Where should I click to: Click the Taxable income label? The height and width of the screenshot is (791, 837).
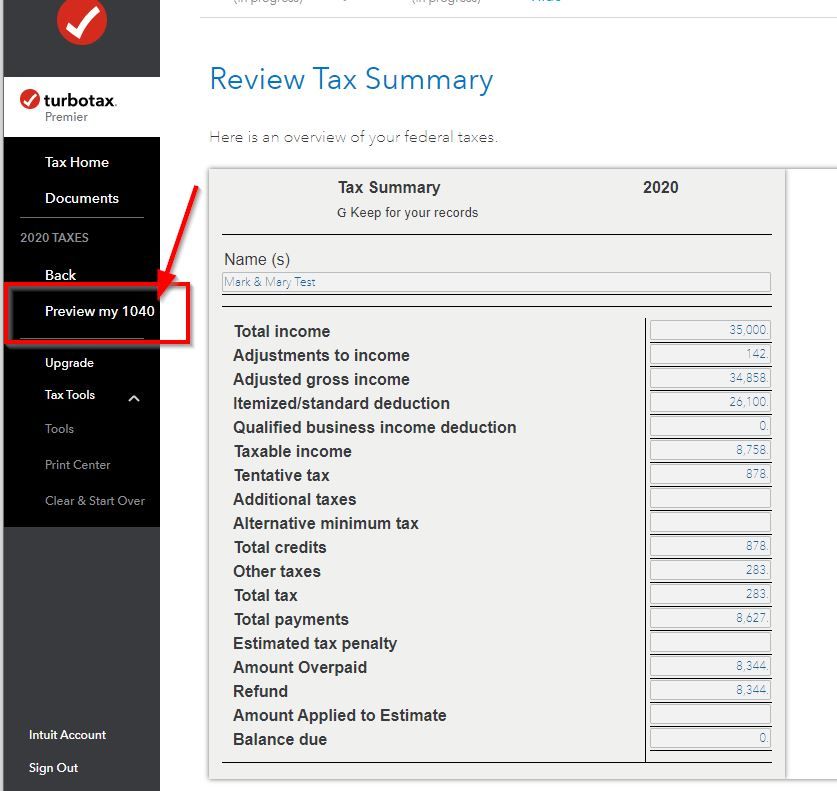(293, 452)
